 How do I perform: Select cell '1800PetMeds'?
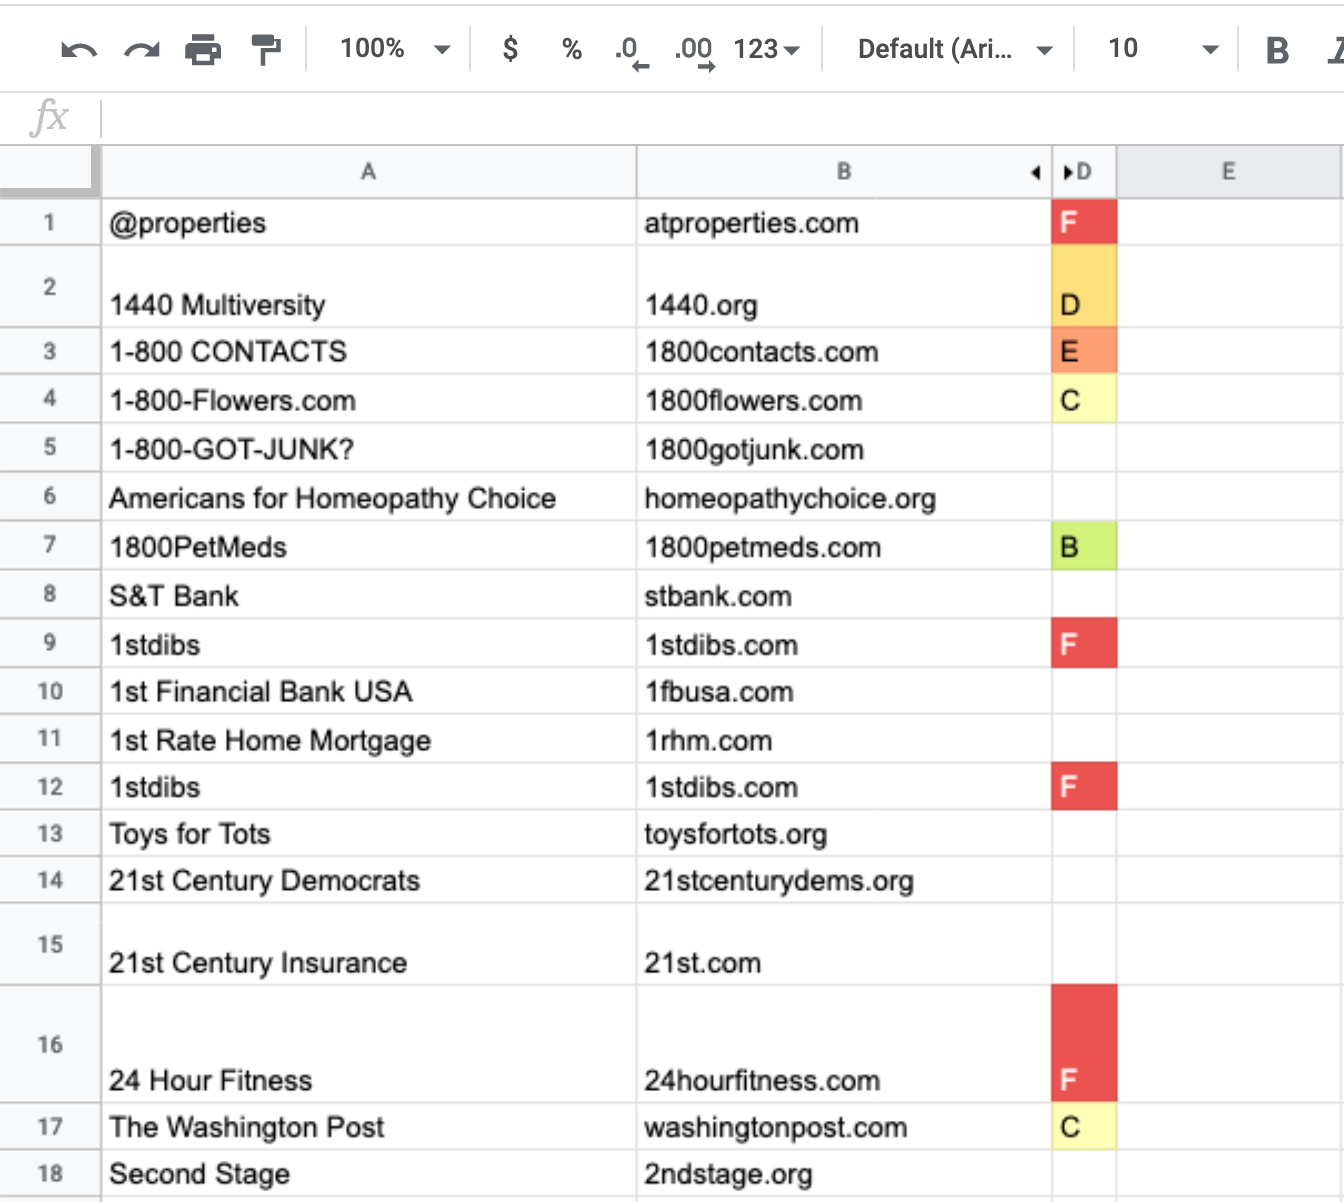click(x=369, y=546)
